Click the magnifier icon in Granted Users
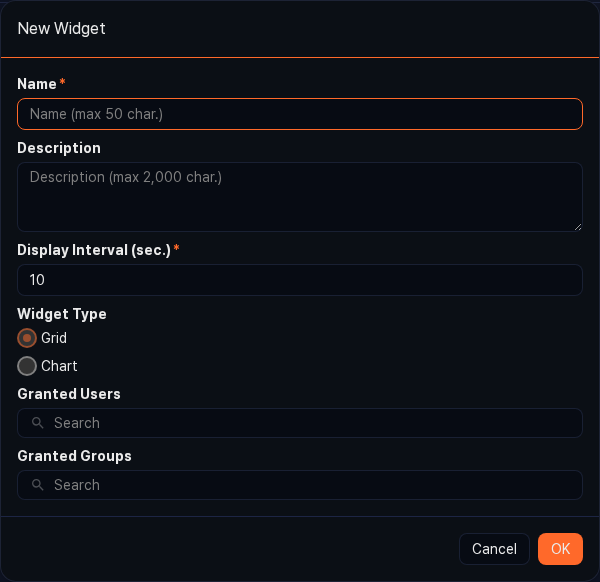Viewport: 600px width, 582px height. (38, 423)
